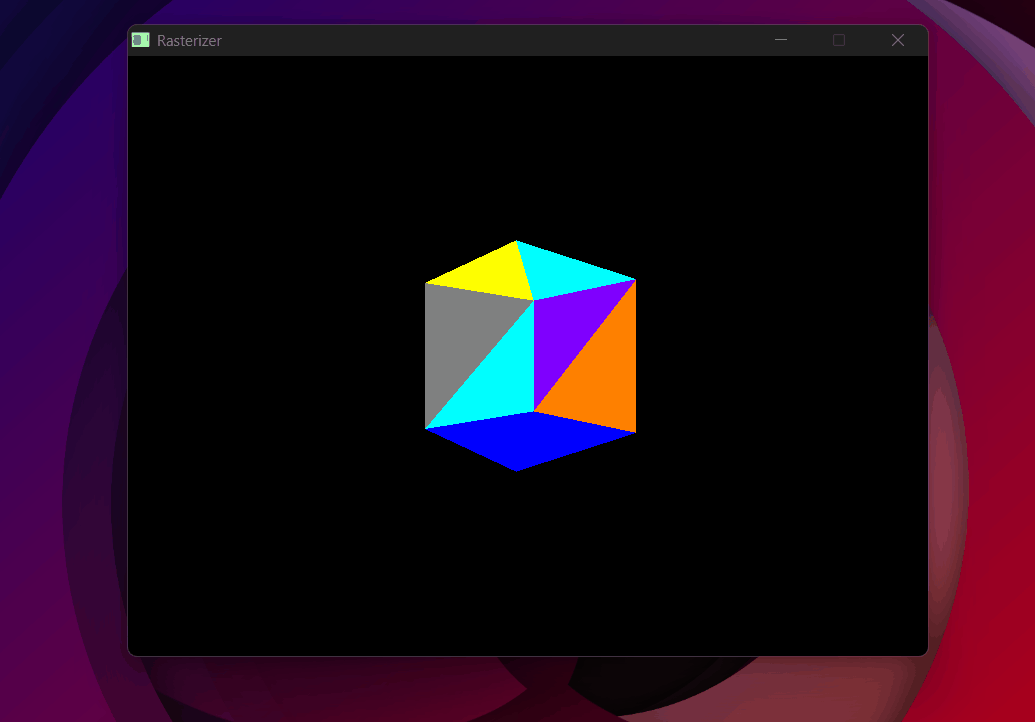Click the Rasterizer window app icon
The width and height of the screenshot is (1035, 722).
tap(141, 40)
